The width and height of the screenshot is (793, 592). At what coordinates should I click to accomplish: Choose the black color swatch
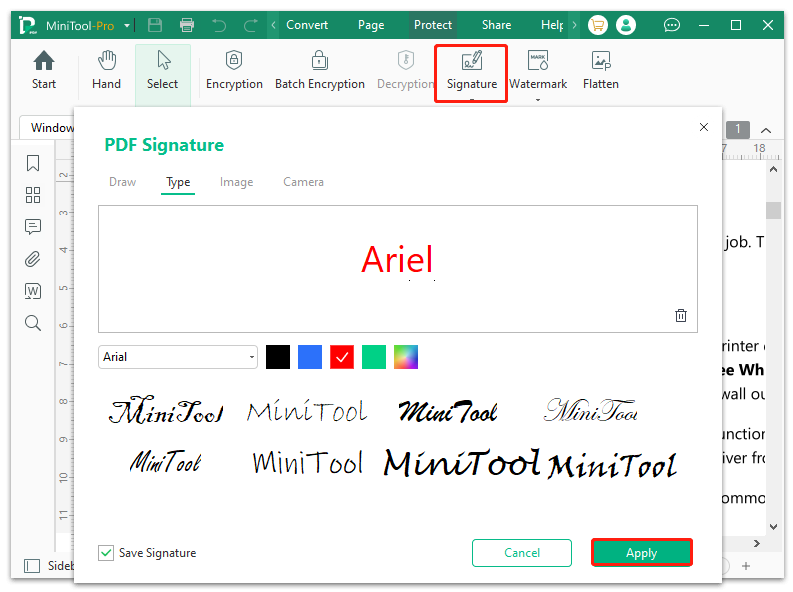click(x=278, y=357)
